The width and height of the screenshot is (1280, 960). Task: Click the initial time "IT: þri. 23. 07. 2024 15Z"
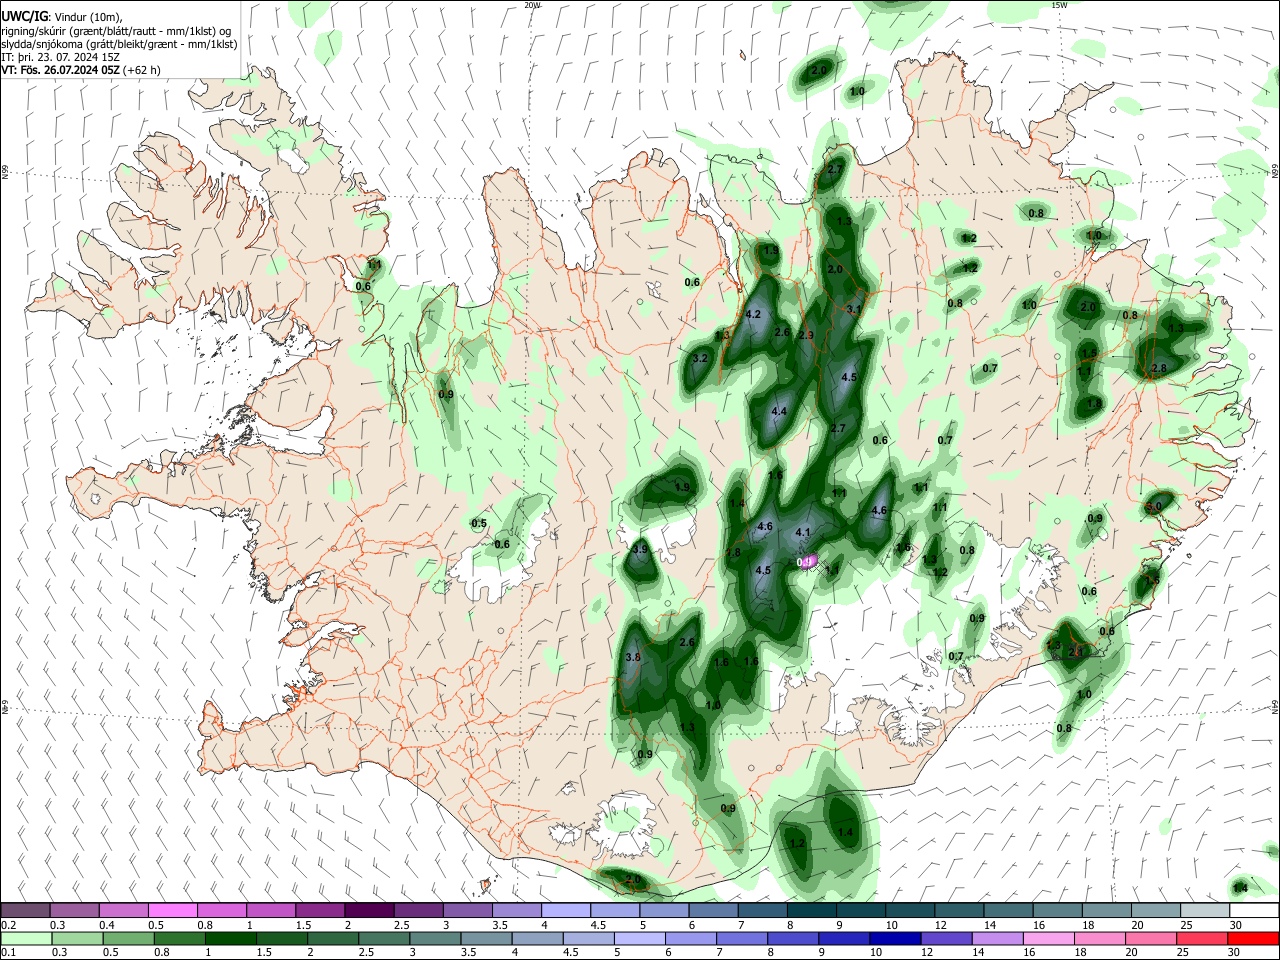[x=60, y=57]
